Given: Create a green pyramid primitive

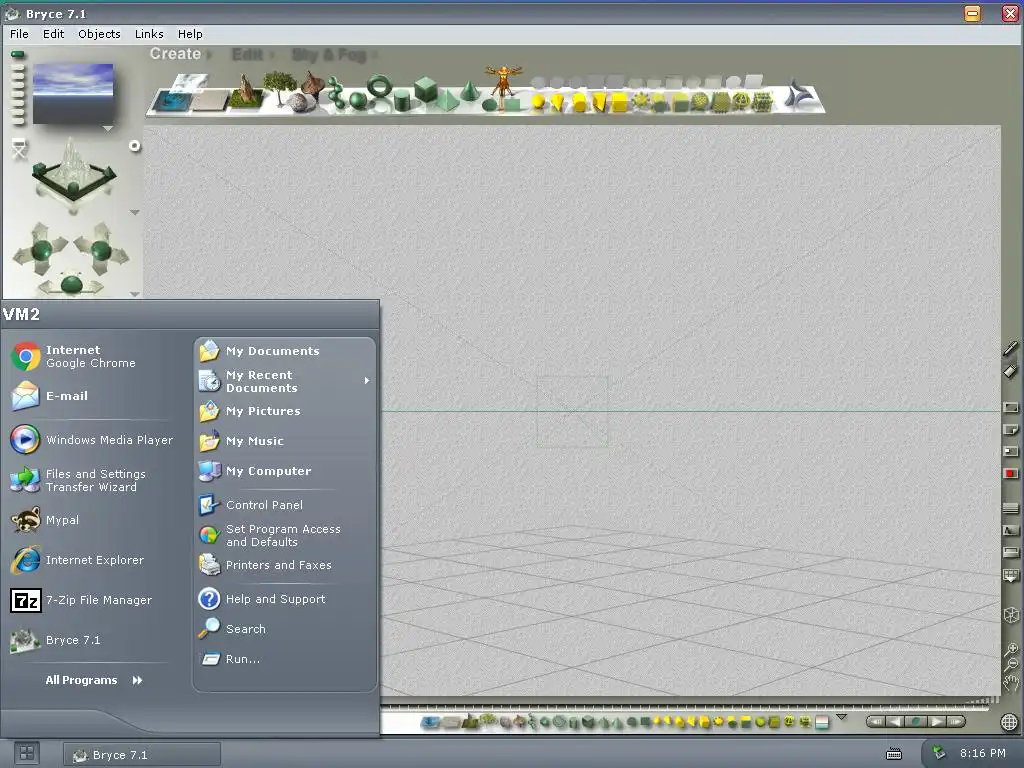Looking at the screenshot, I should [x=447, y=101].
